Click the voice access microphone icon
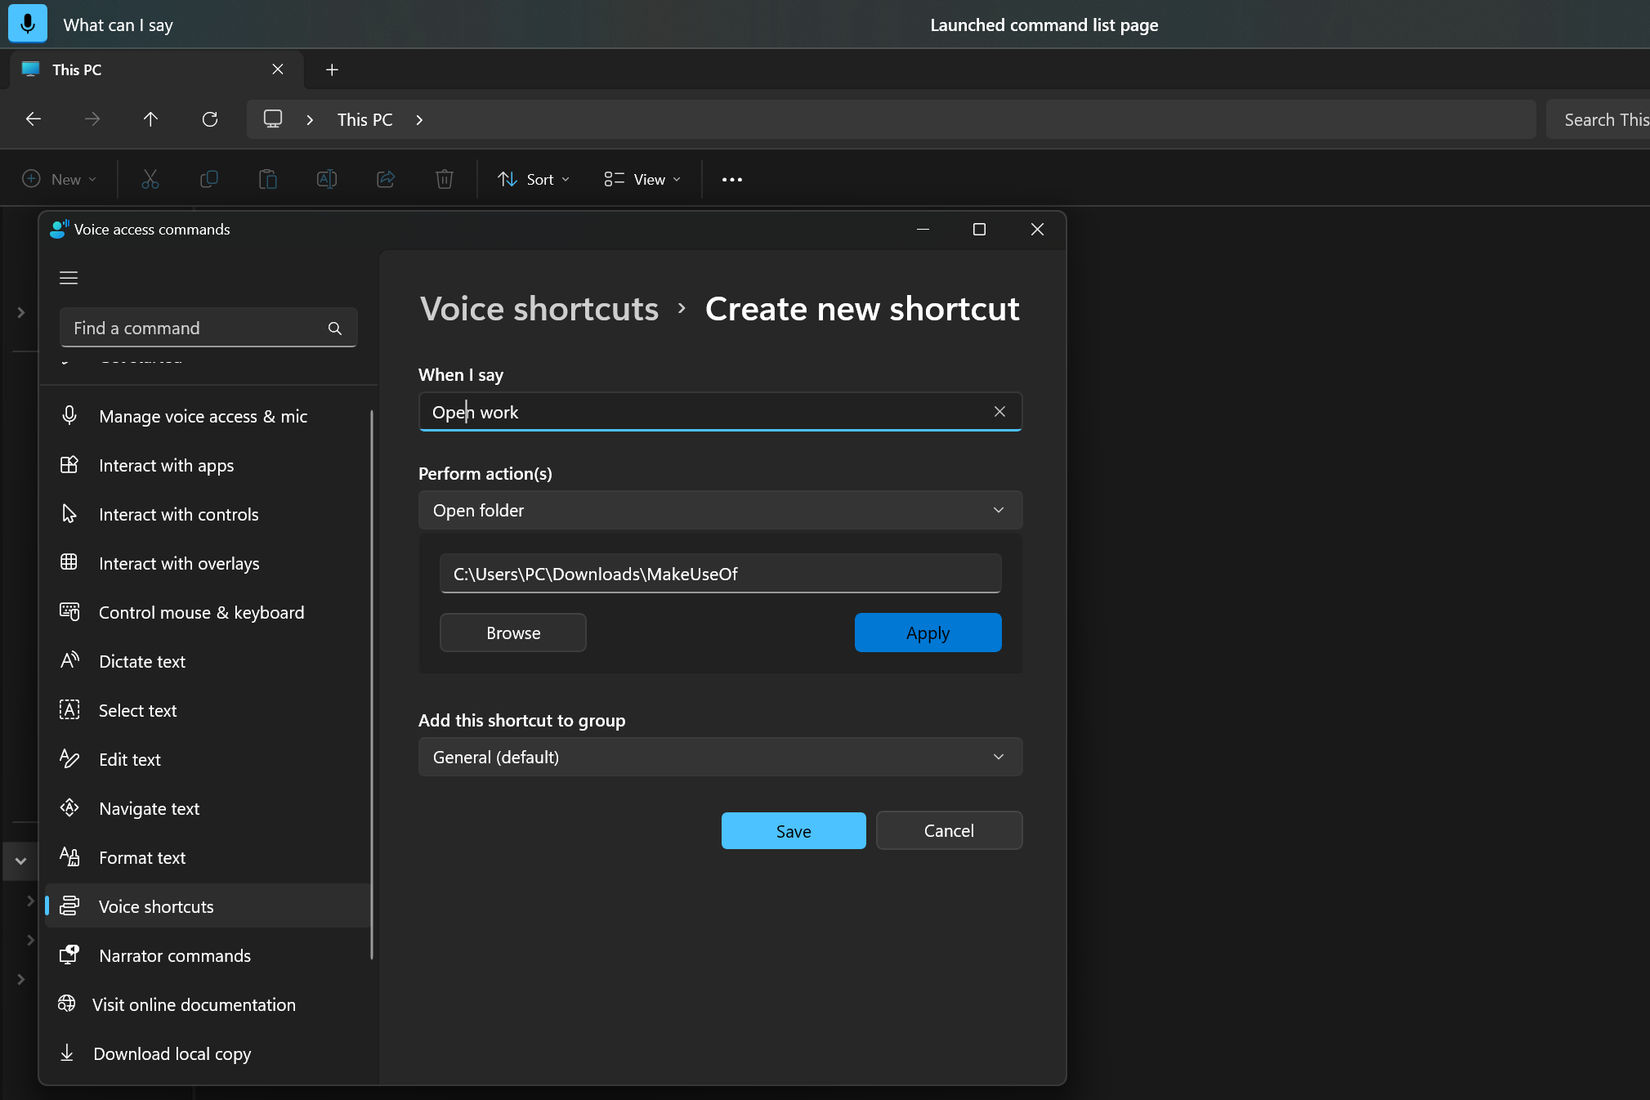Screen dimensions: 1650x1100 pos(28,24)
